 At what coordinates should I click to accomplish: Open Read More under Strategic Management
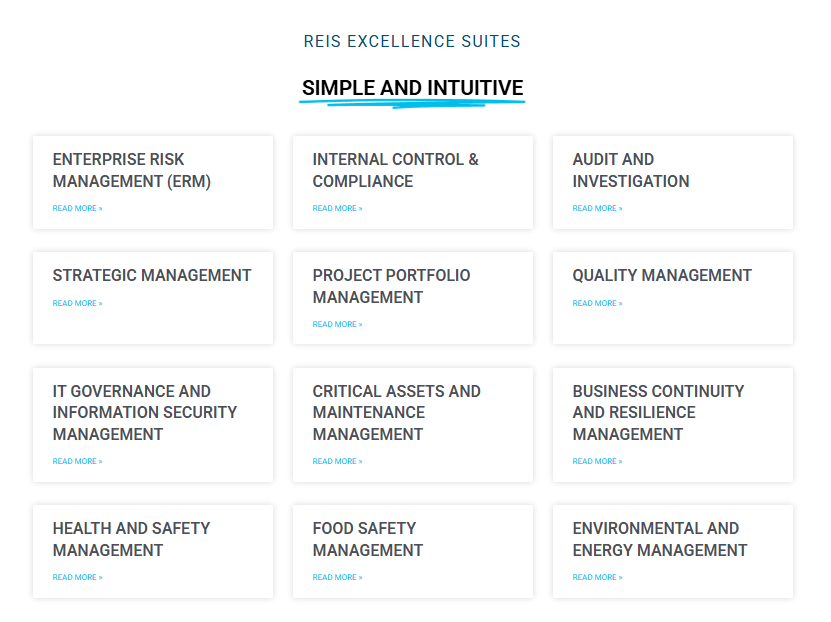[77, 303]
